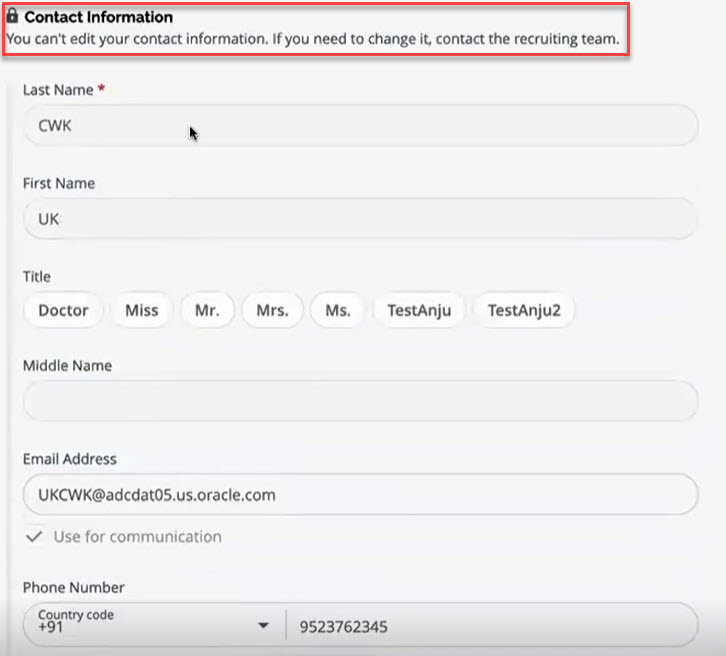Choose the Mrs. title pill
Screen dimensions: 726x656
[x=273, y=310]
